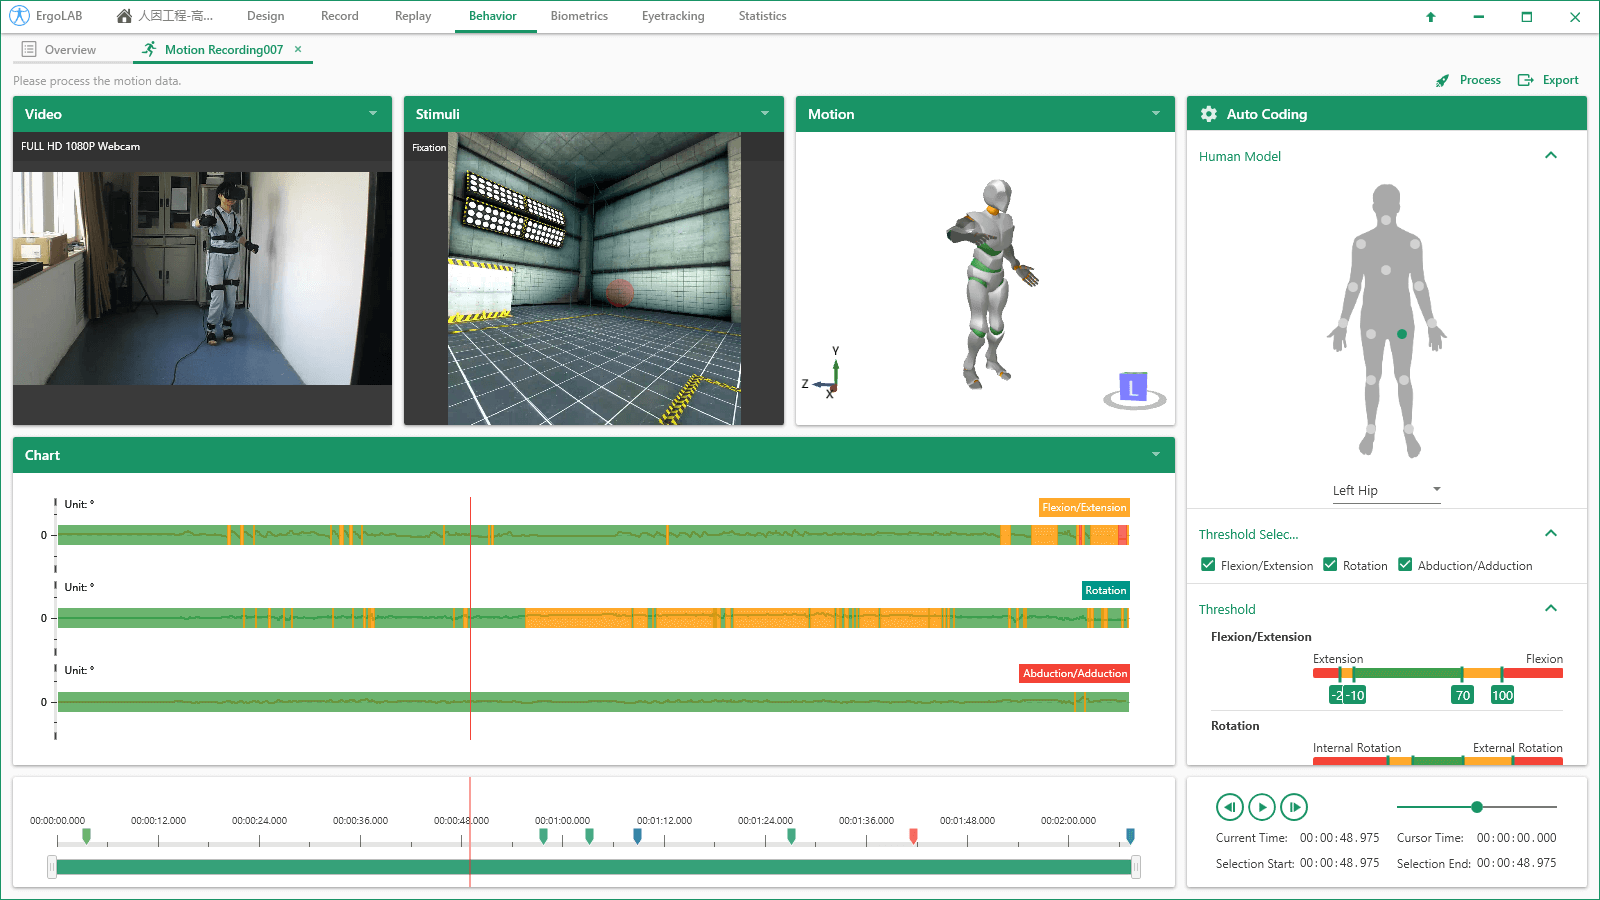The width and height of the screenshot is (1600, 900).
Task: Uncheck the Flexion/Extension checkbox
Action: point(1208,565)
